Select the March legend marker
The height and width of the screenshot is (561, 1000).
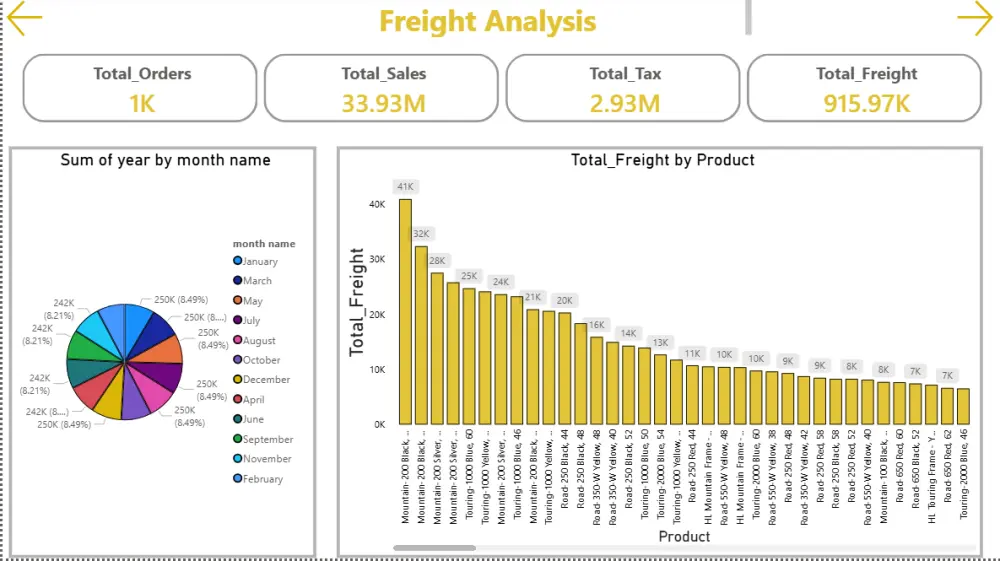tap(237, 280)
